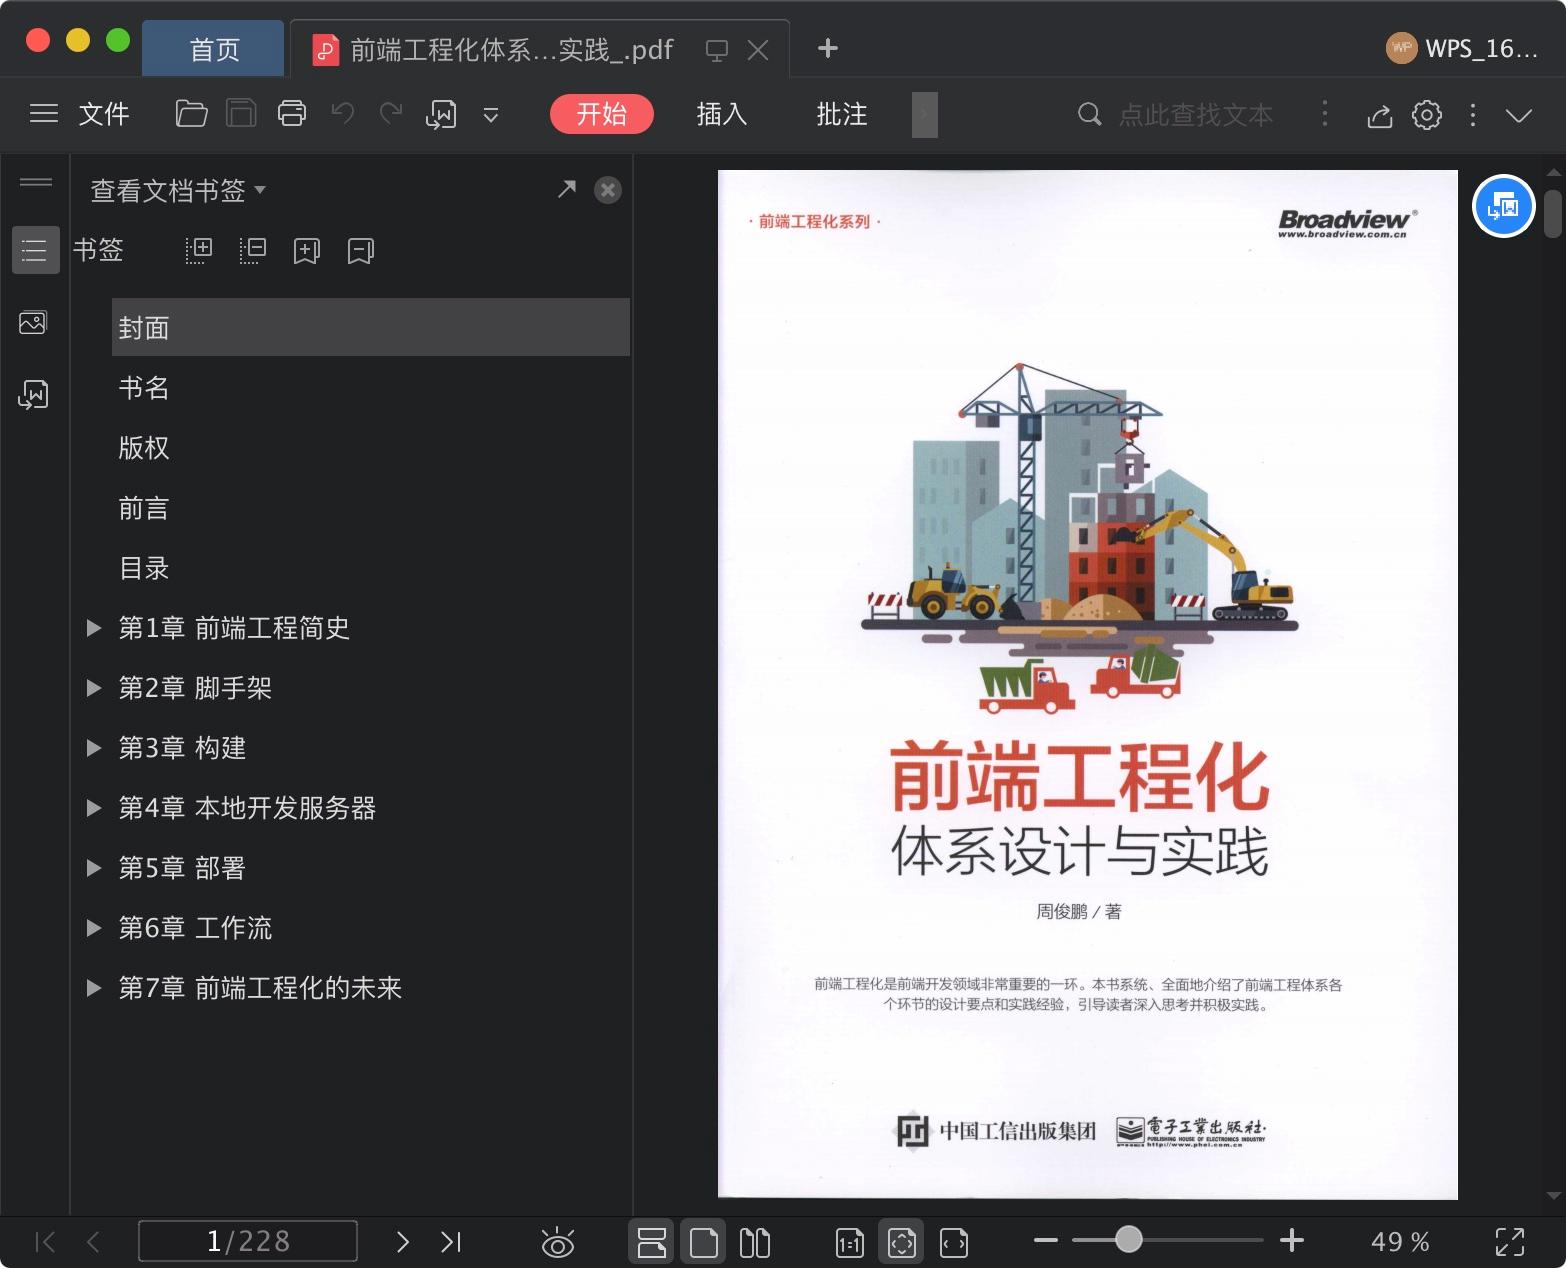Click the save icon in toolbar
1566x1268 pixels.
pos(241,114)
